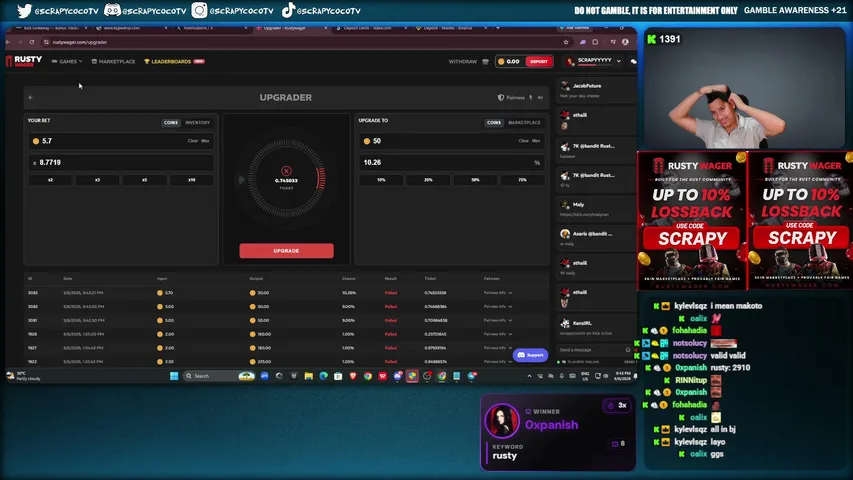
Task: Switch to Marketplace tab under Upgrade To
Action: (524, 122)
